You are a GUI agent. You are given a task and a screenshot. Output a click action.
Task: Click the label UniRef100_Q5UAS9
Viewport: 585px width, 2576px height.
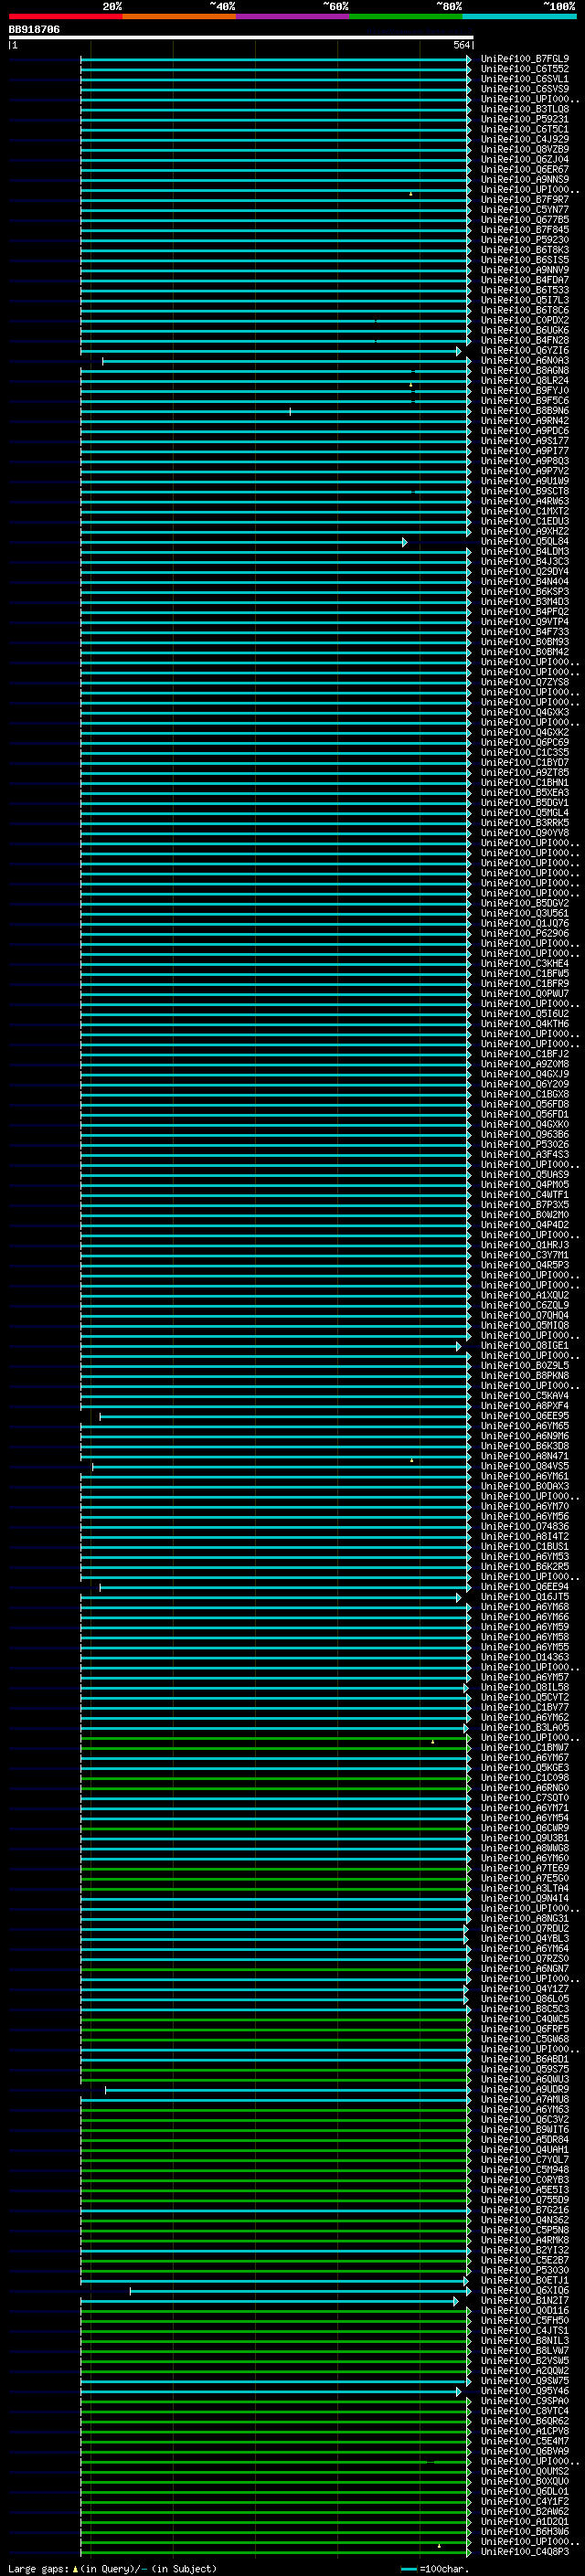pos(524,1174)
